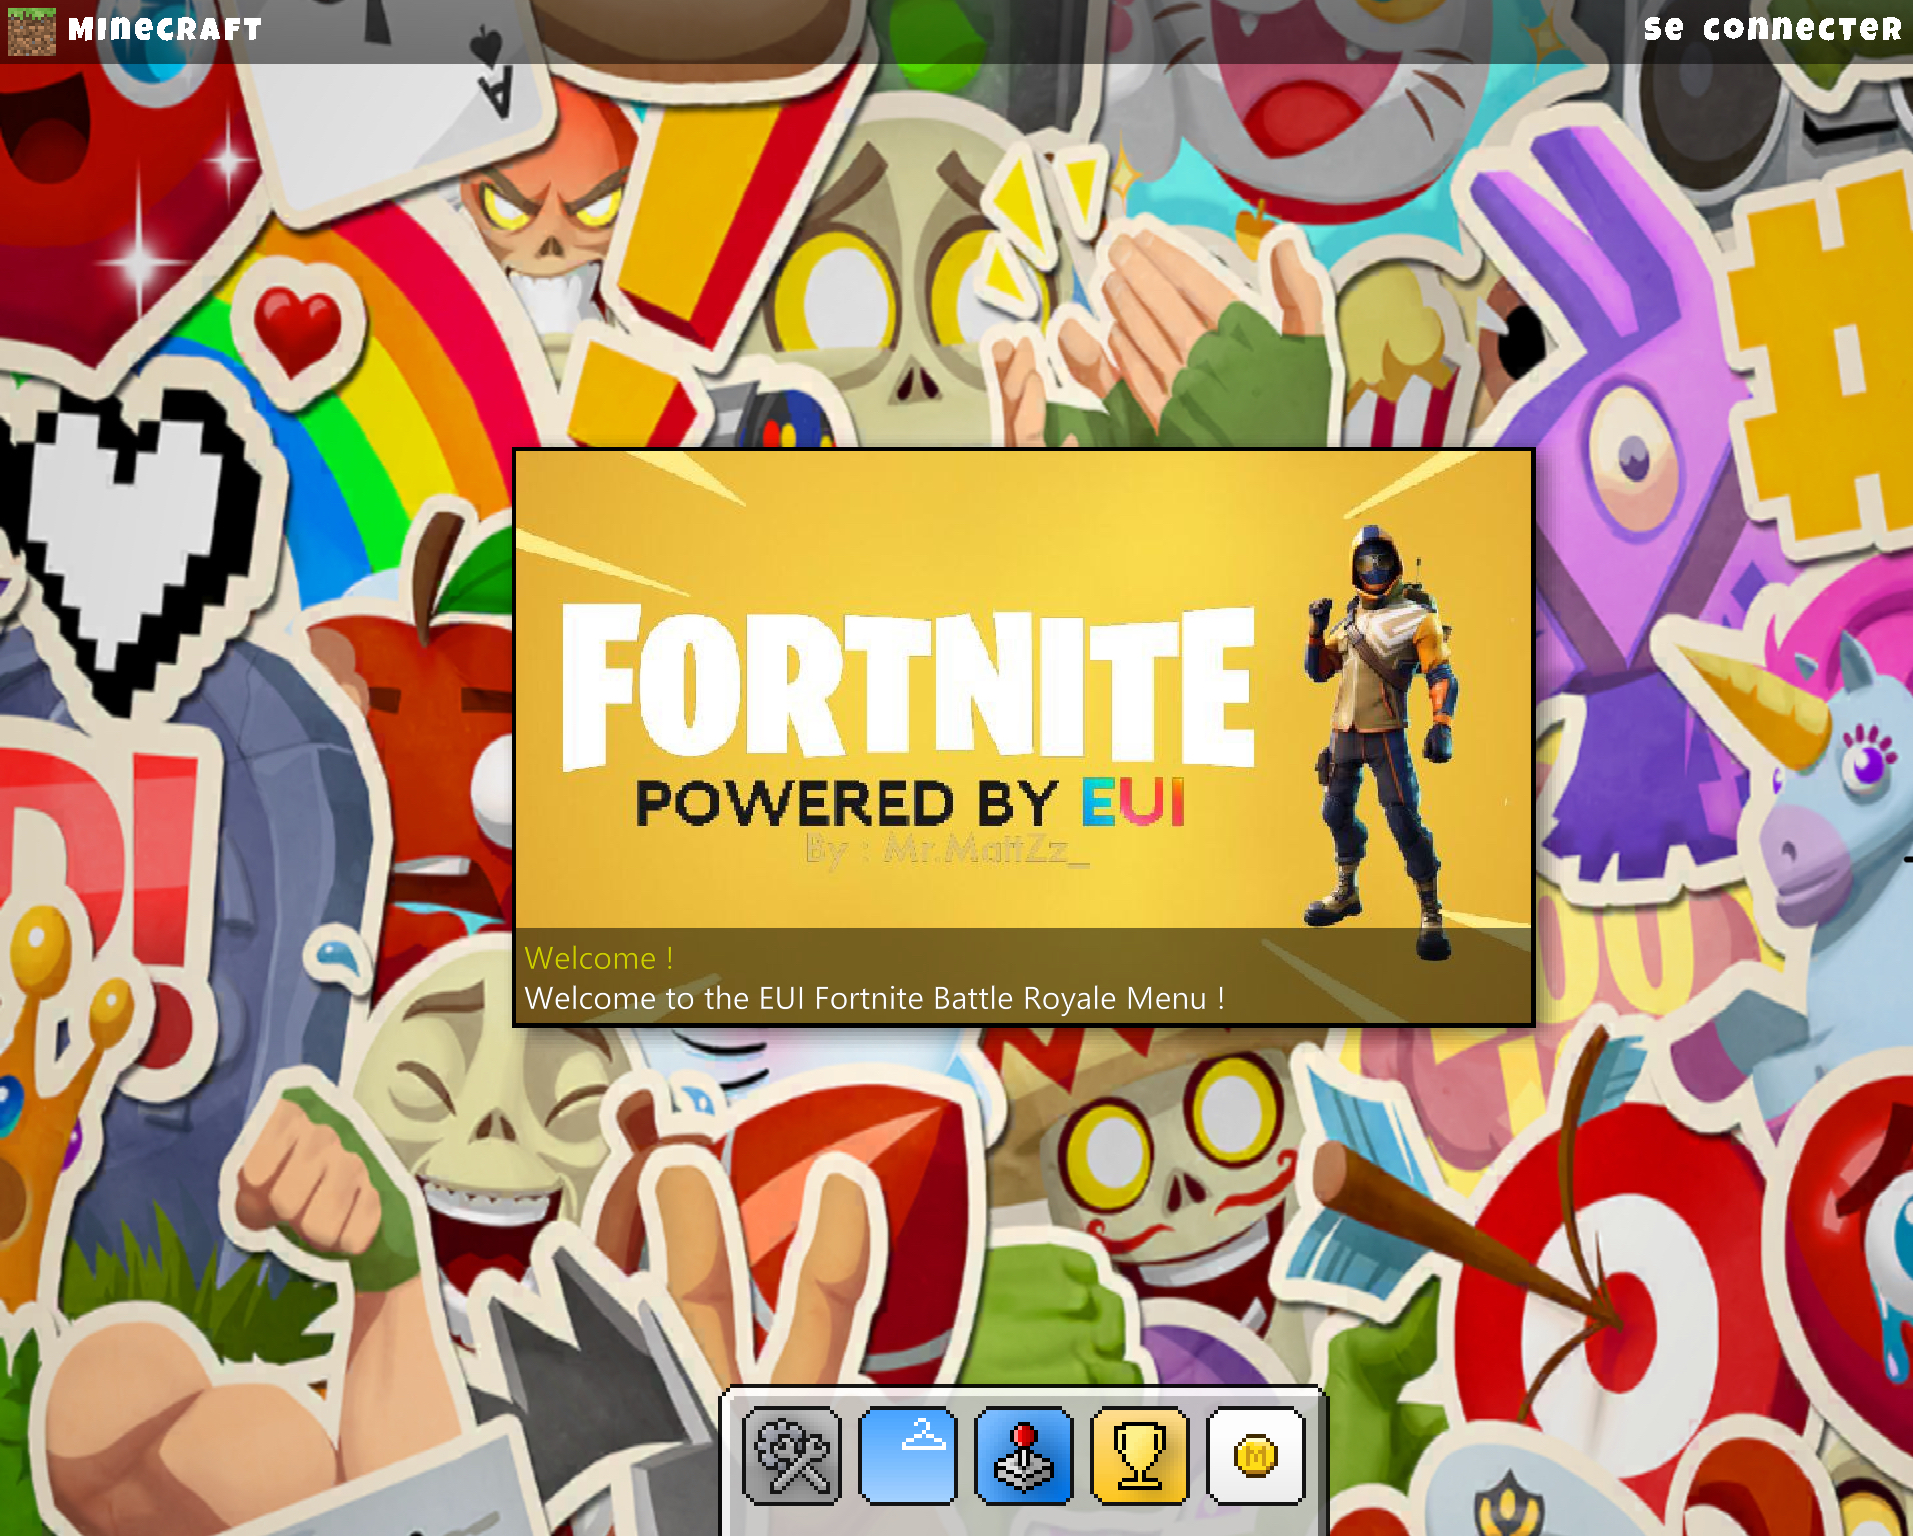
Task: Open the clothes hanger wardrobe icon
Action: click(x=907, y=1455)
